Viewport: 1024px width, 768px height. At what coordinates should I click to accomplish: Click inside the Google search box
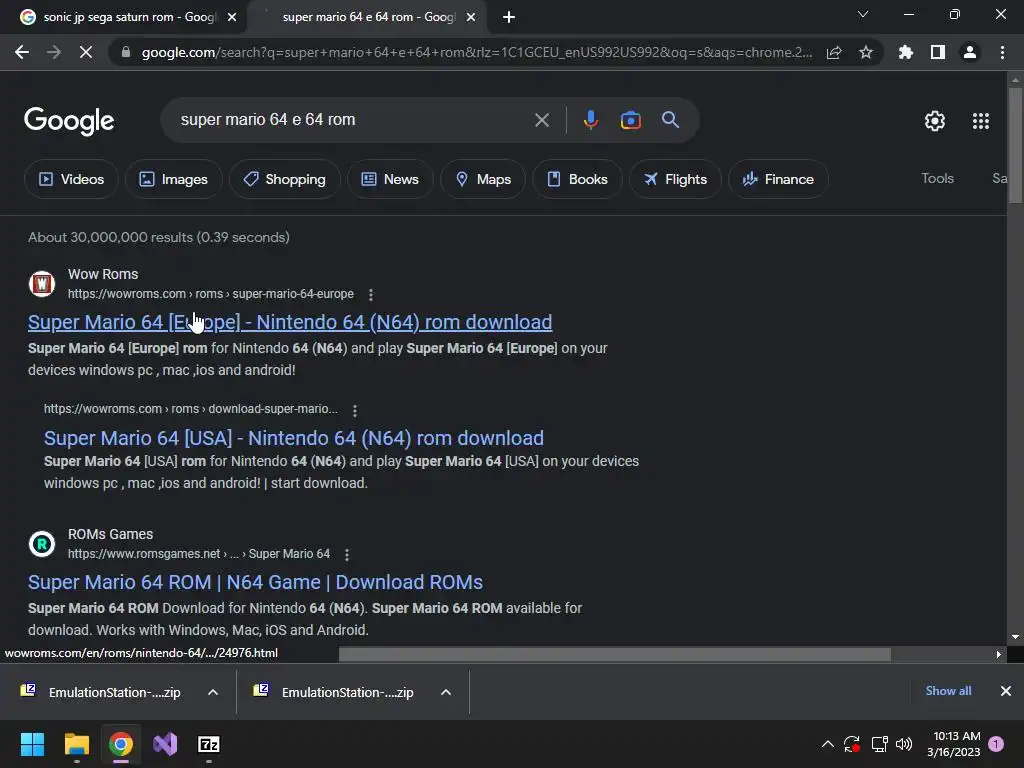353,120
